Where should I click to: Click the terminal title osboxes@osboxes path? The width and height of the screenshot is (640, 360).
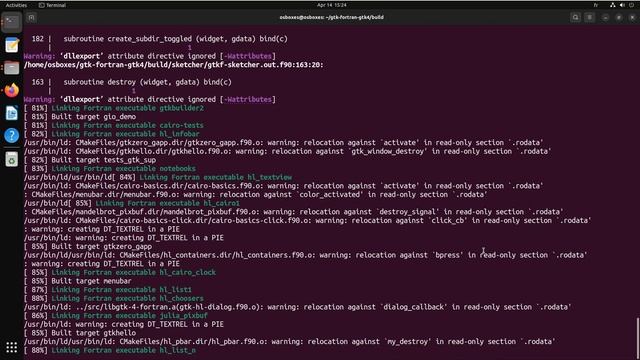tap(331, 17)
